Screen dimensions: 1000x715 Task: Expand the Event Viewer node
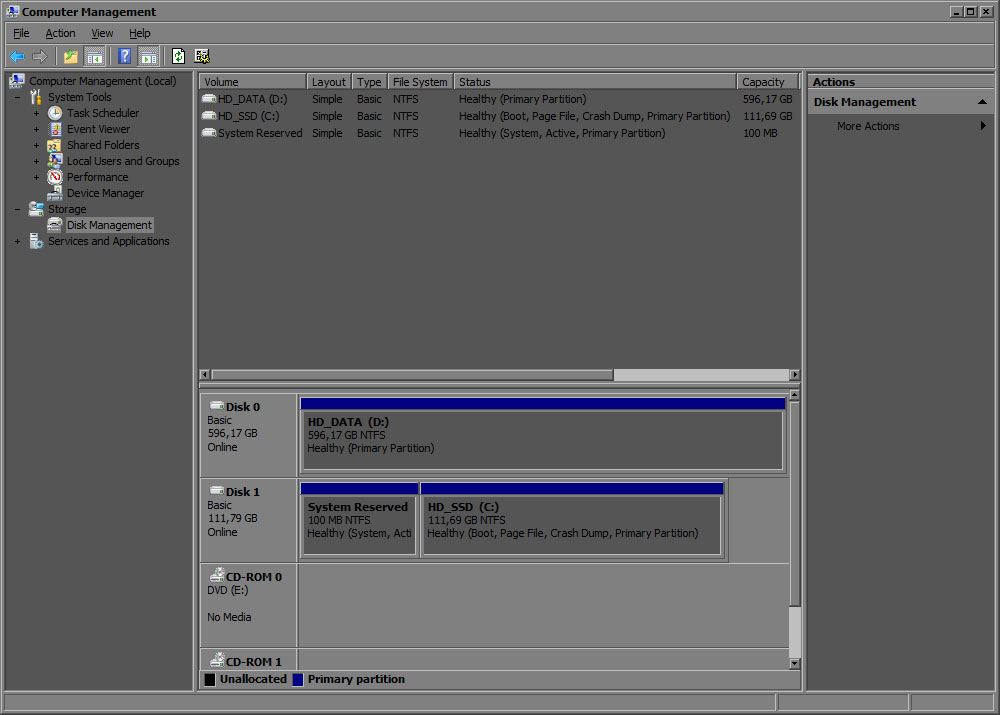coord(36,129)
